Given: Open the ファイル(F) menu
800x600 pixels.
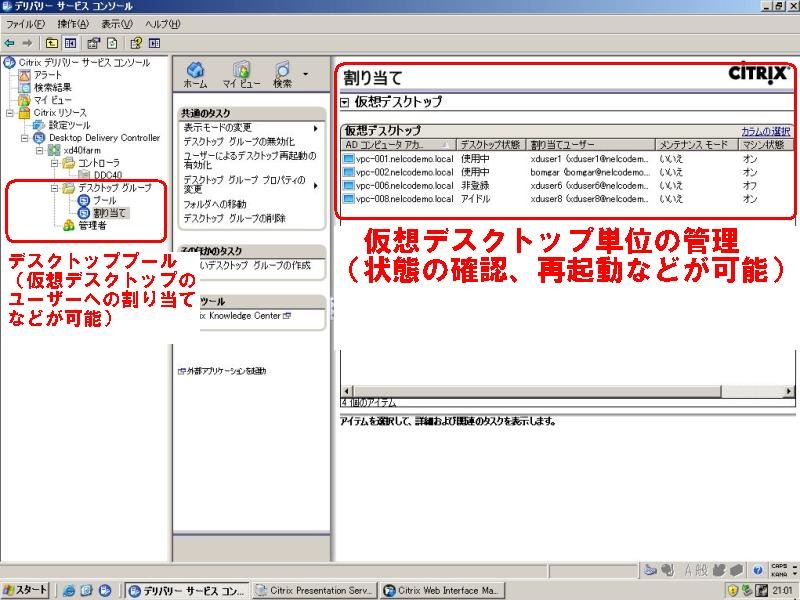Looking at the screenshot, I should click(x=25, y=24).
